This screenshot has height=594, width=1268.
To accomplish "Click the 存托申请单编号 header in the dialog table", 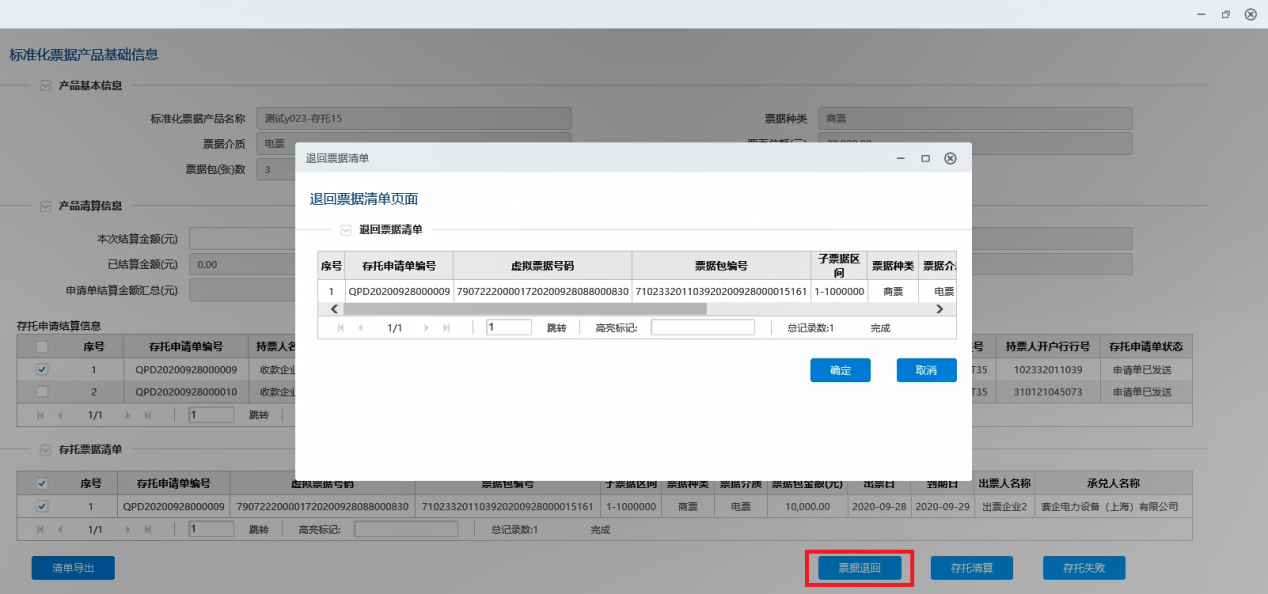I will [x=398, y=266].
